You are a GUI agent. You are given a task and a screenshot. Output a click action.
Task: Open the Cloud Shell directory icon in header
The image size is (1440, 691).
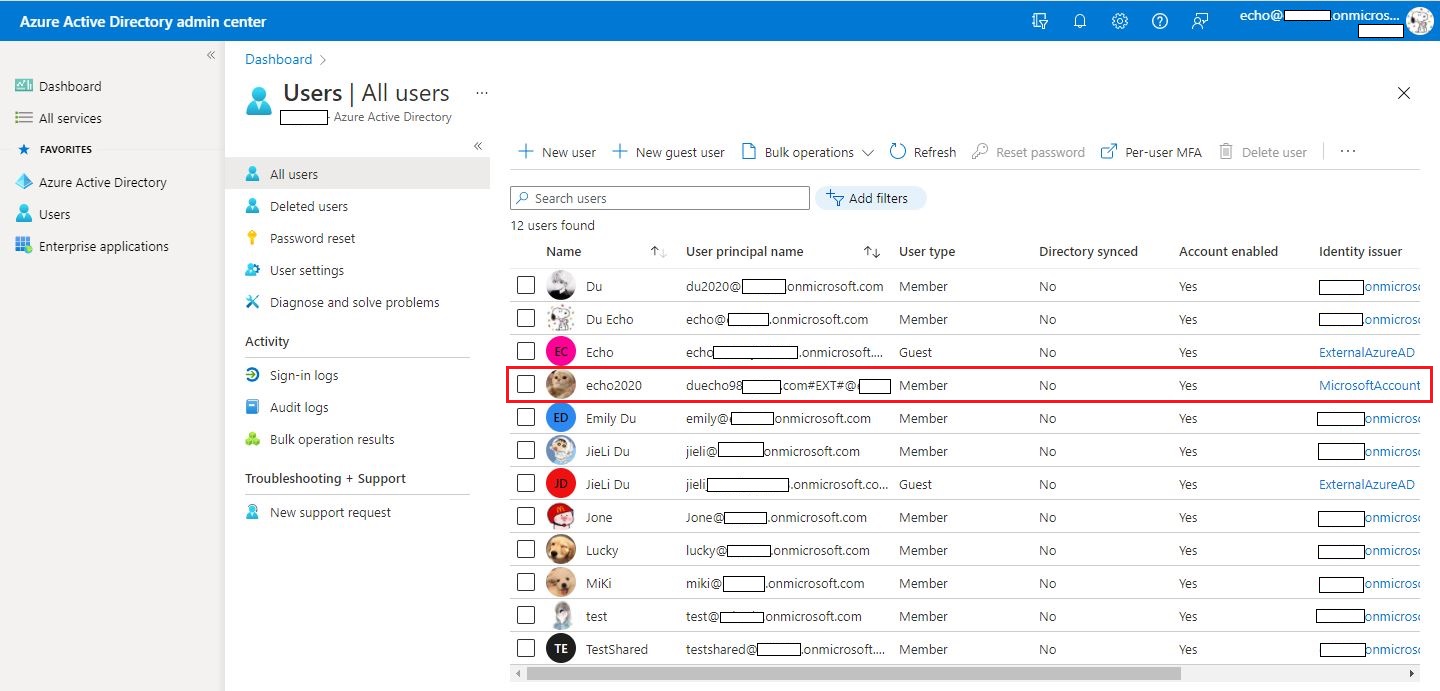click(x=1040, y=21)
